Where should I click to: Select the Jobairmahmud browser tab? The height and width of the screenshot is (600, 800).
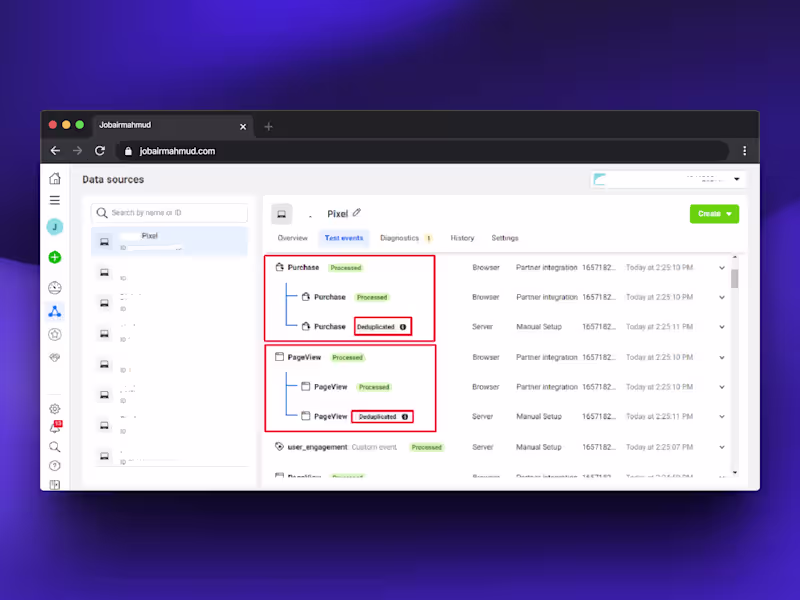point(171,126)
